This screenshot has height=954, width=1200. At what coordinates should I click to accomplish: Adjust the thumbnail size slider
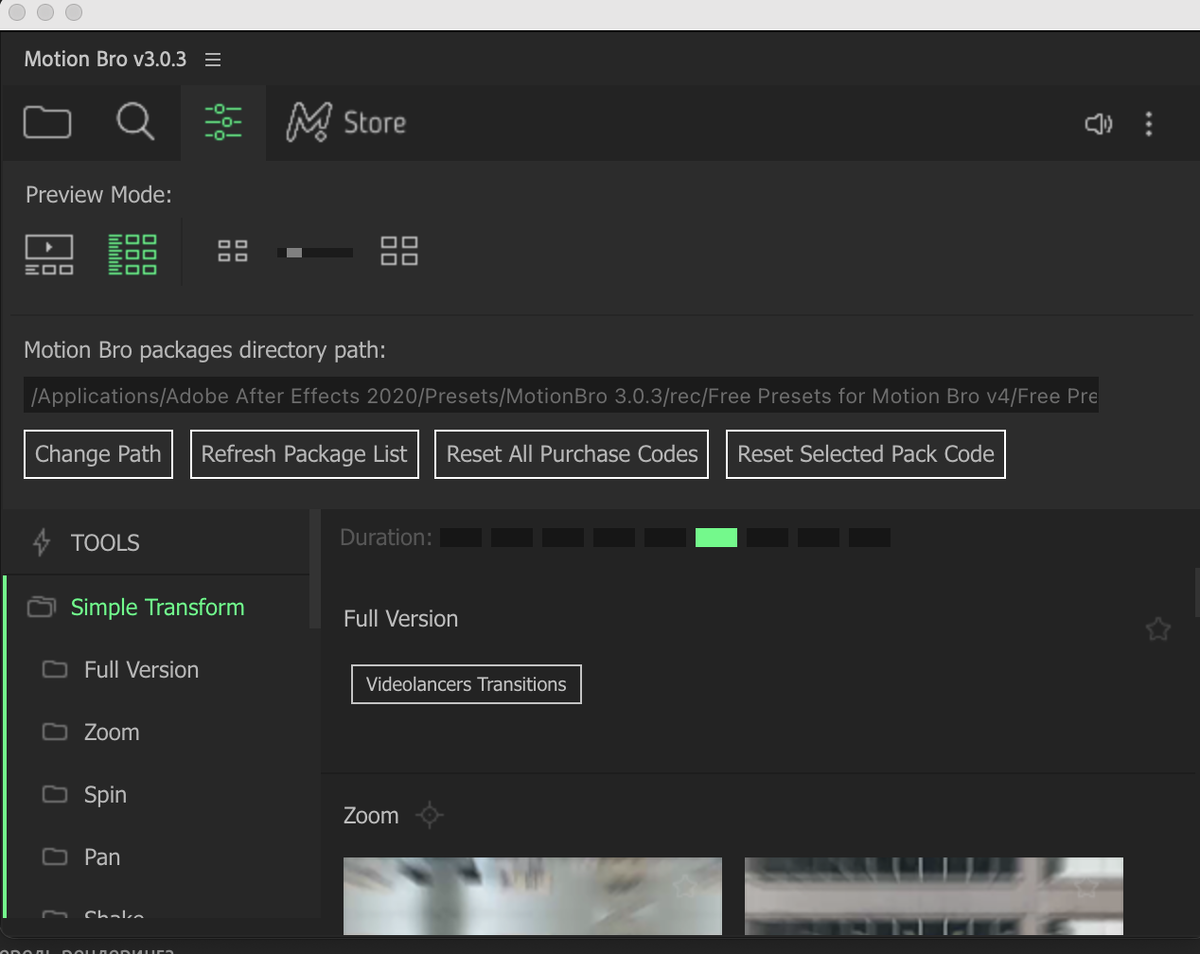[x=315, y=253]
